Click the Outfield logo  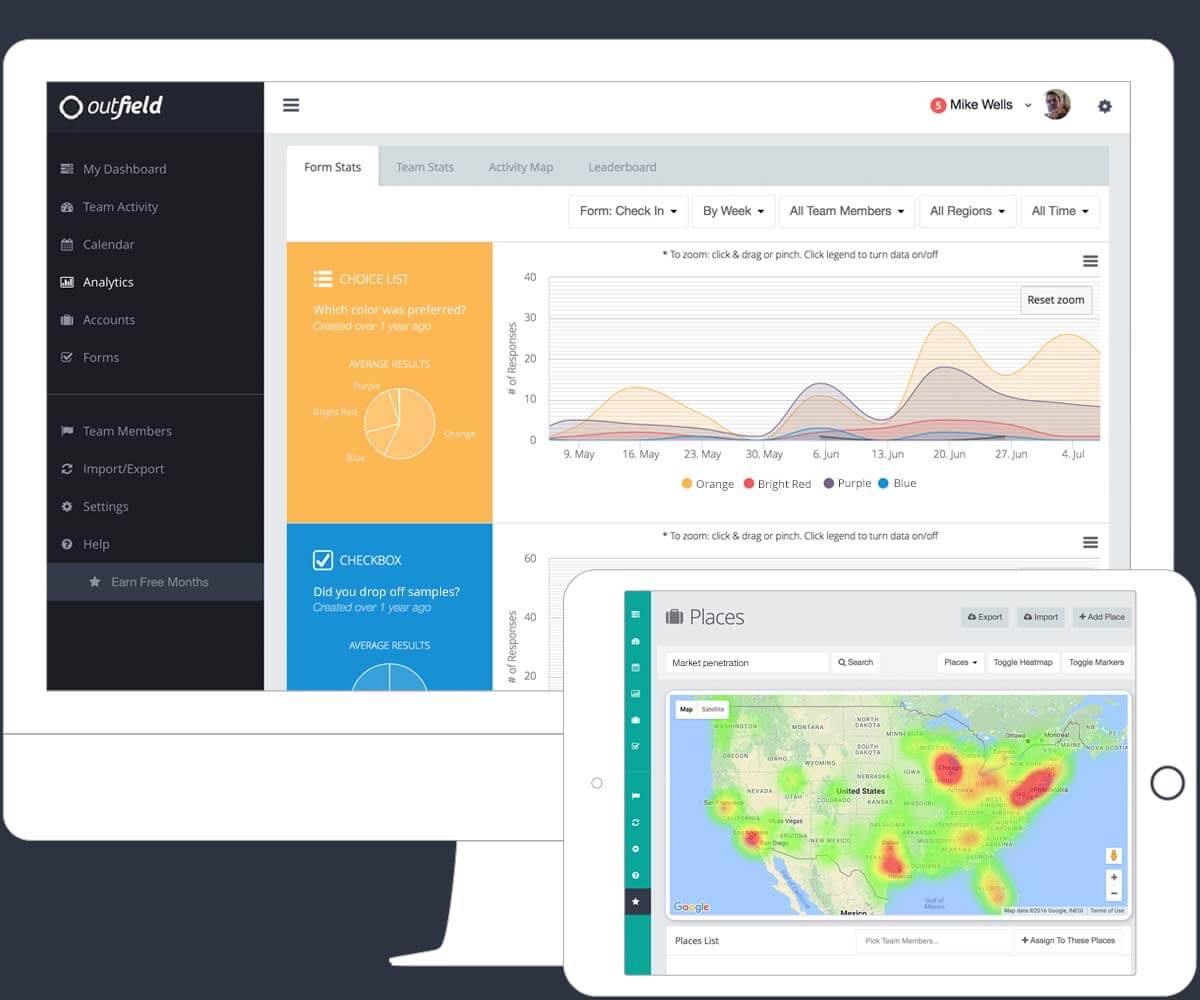coord(111,106)
